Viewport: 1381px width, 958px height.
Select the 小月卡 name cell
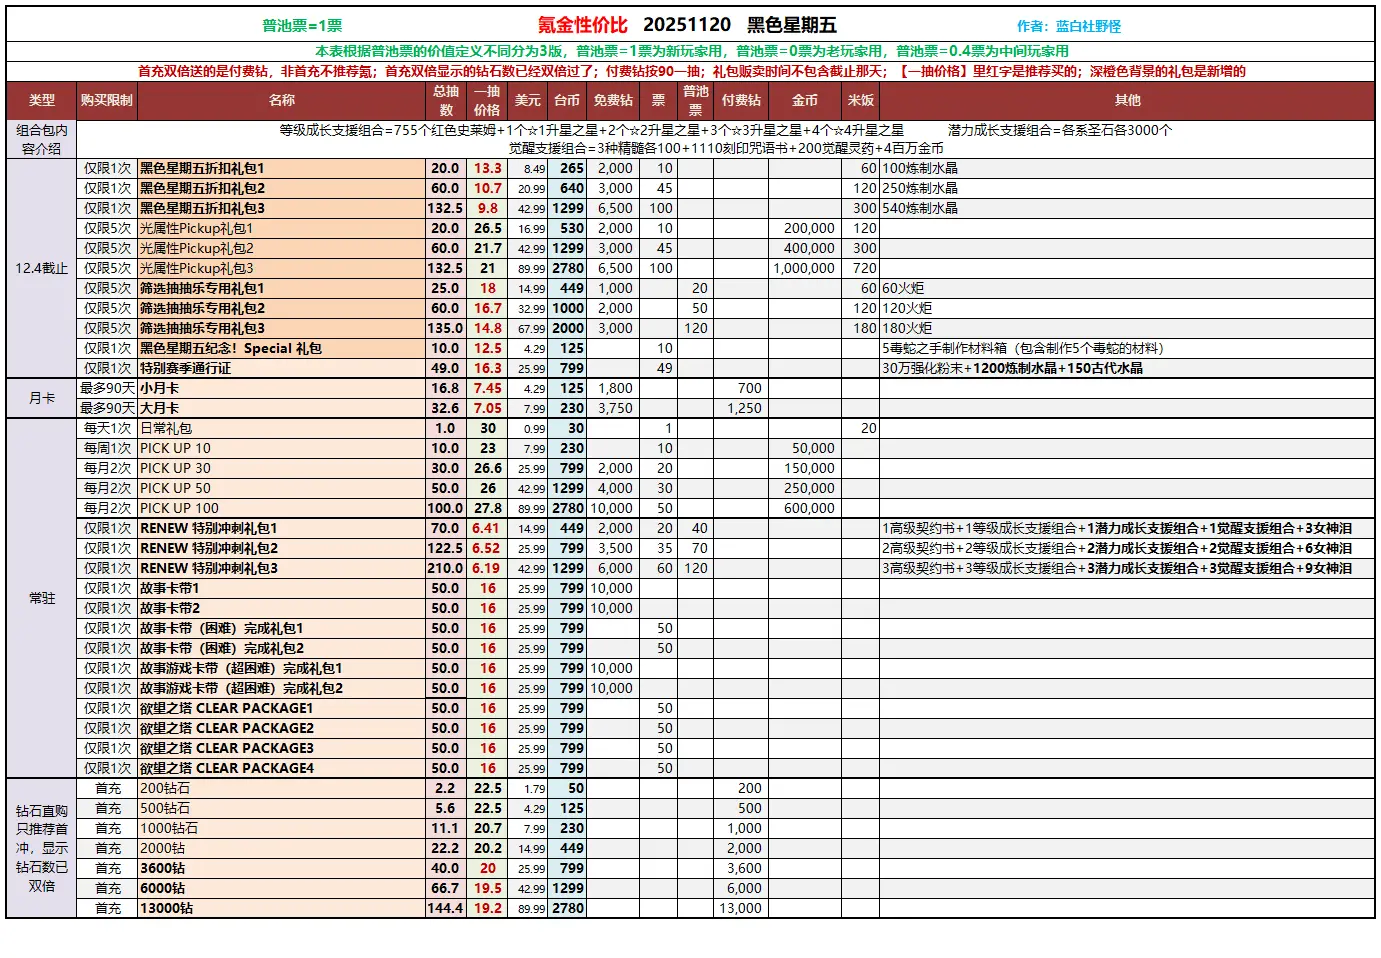160,388
